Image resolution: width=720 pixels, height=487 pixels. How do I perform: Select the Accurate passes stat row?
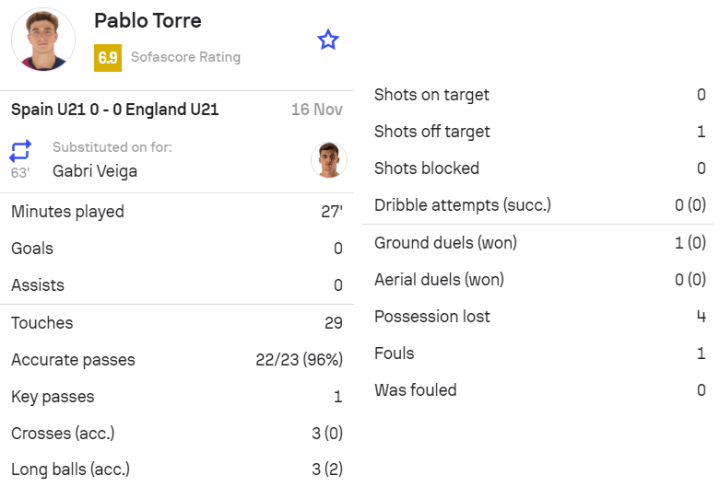pos(176,360)
